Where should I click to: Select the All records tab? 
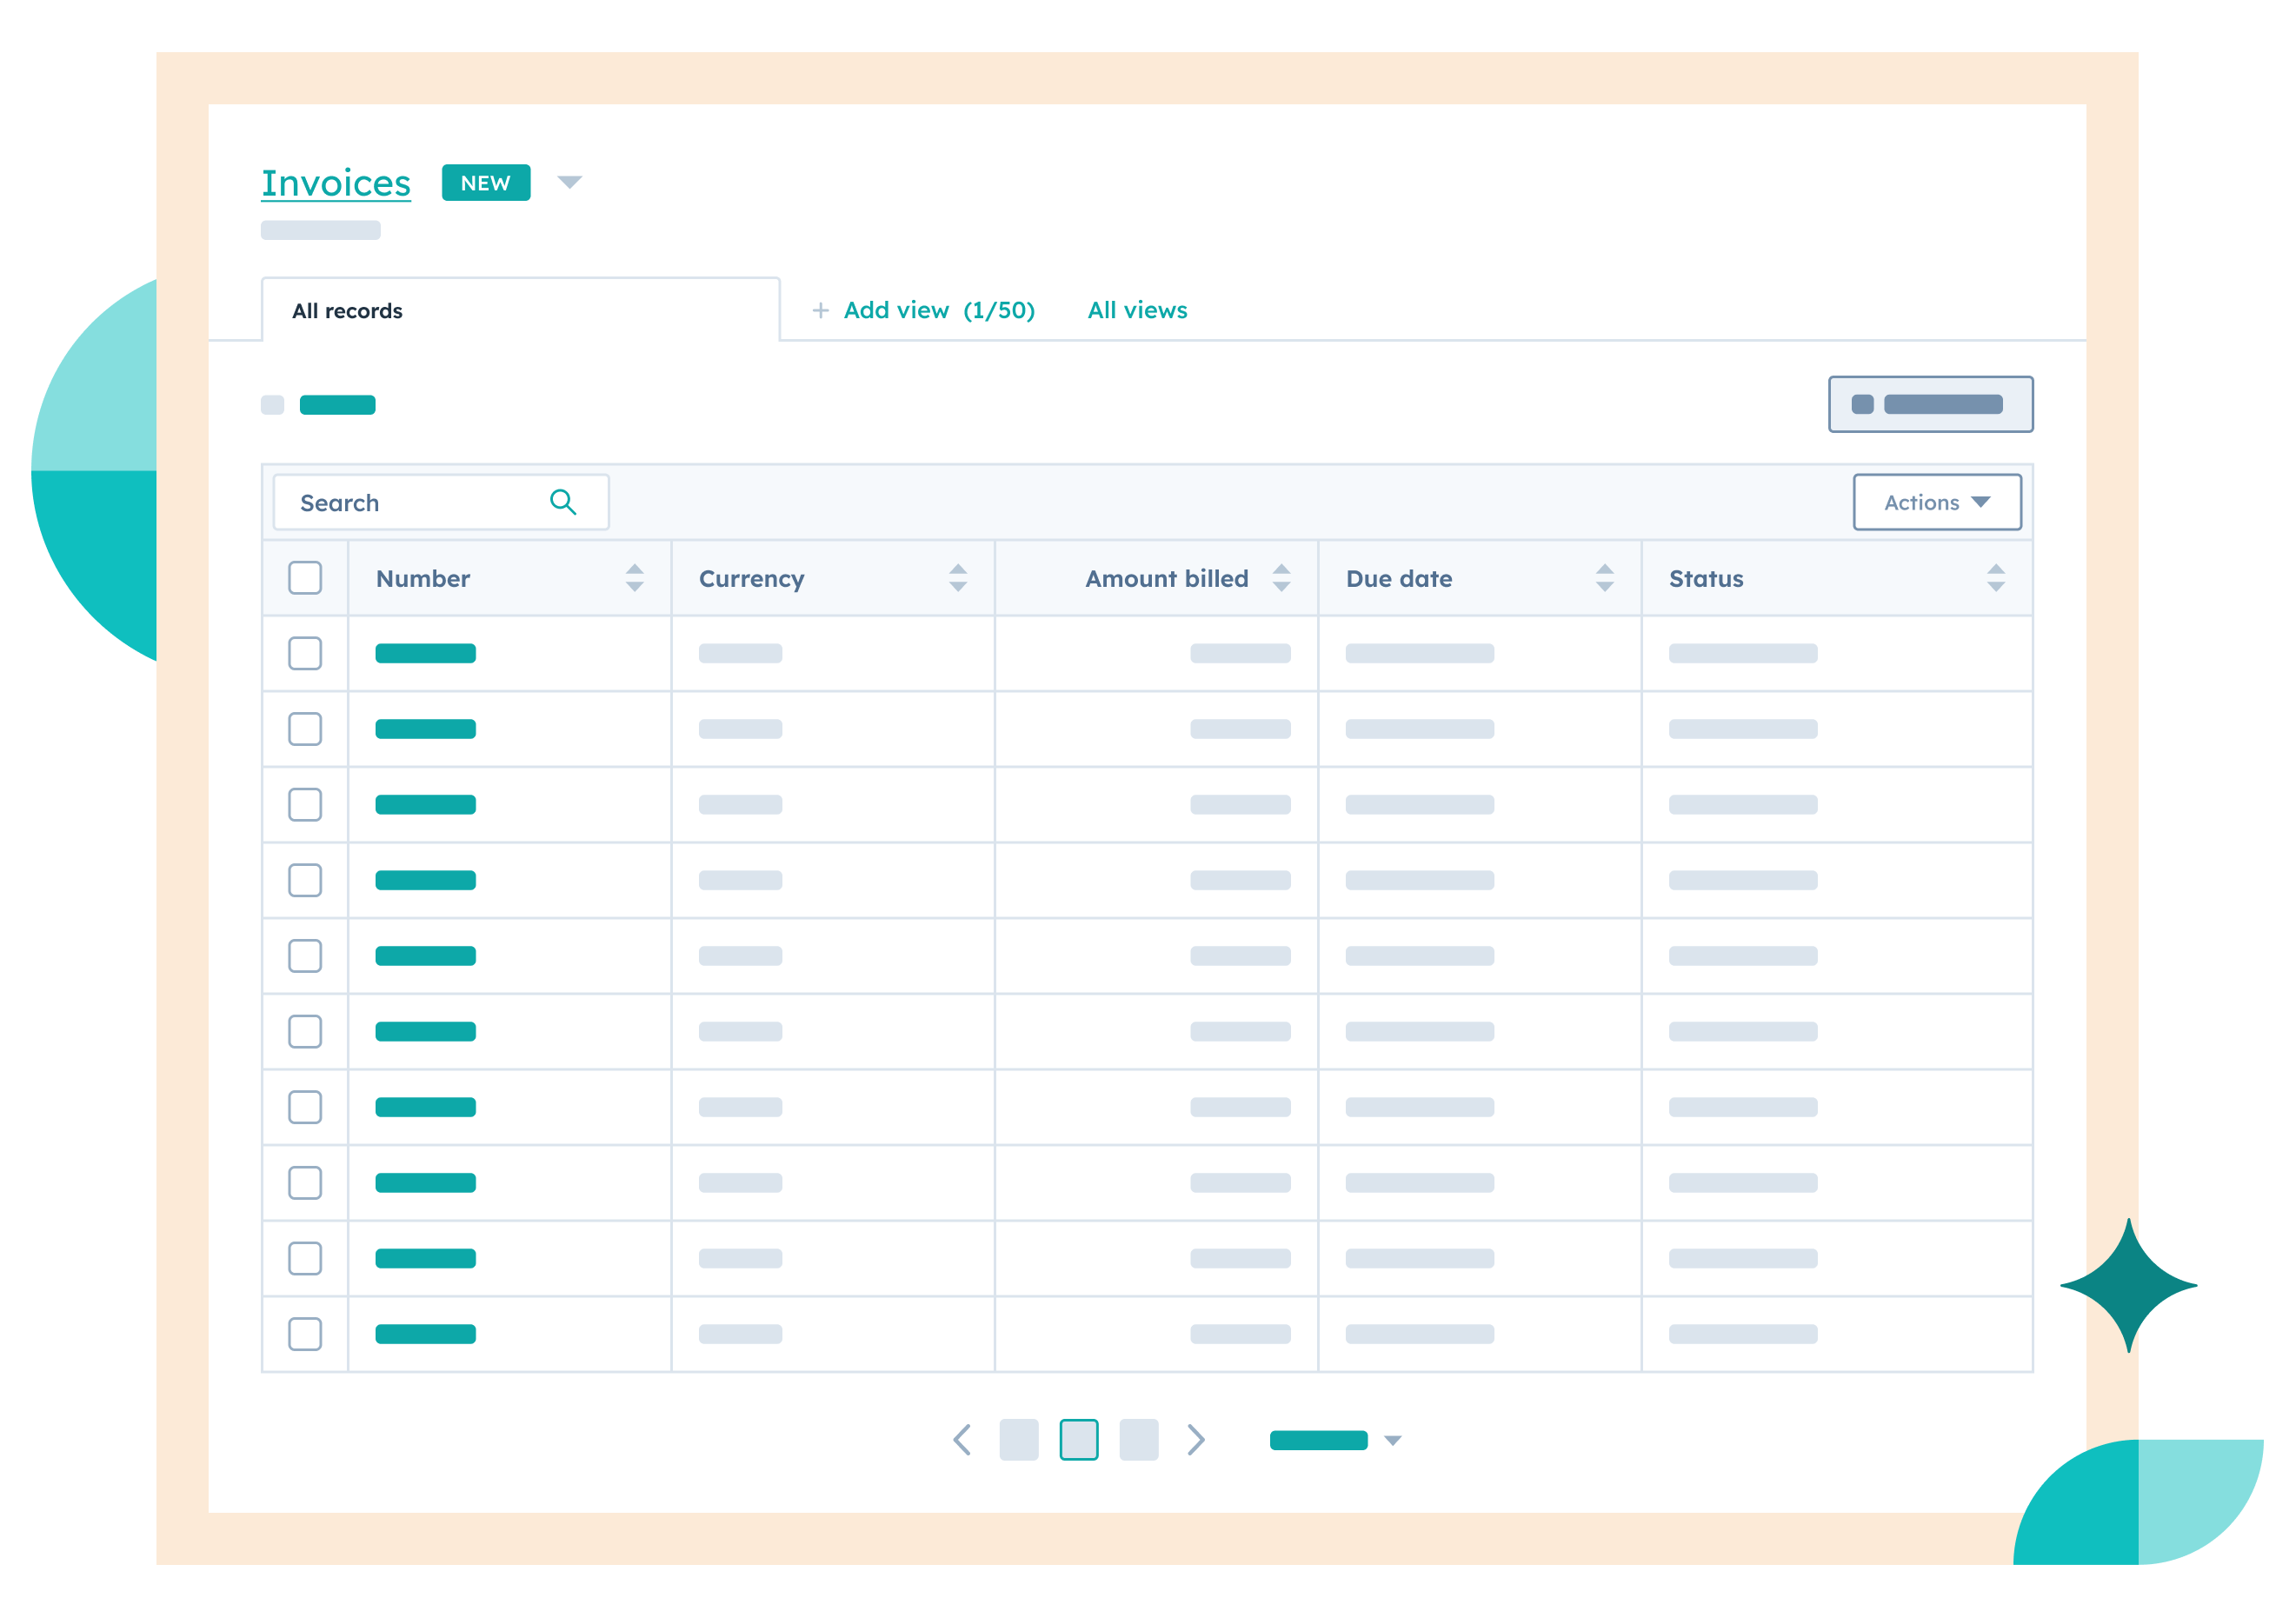[347, 311]
